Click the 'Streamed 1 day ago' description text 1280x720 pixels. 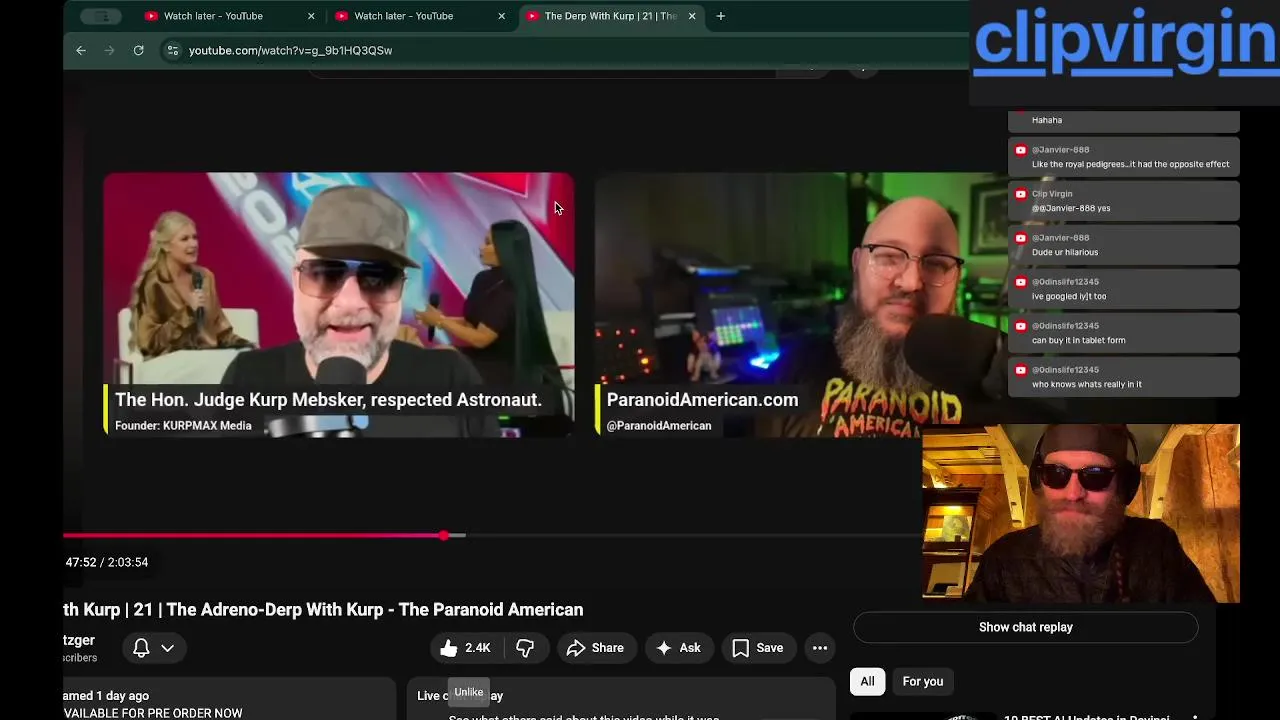pos(106,696)
